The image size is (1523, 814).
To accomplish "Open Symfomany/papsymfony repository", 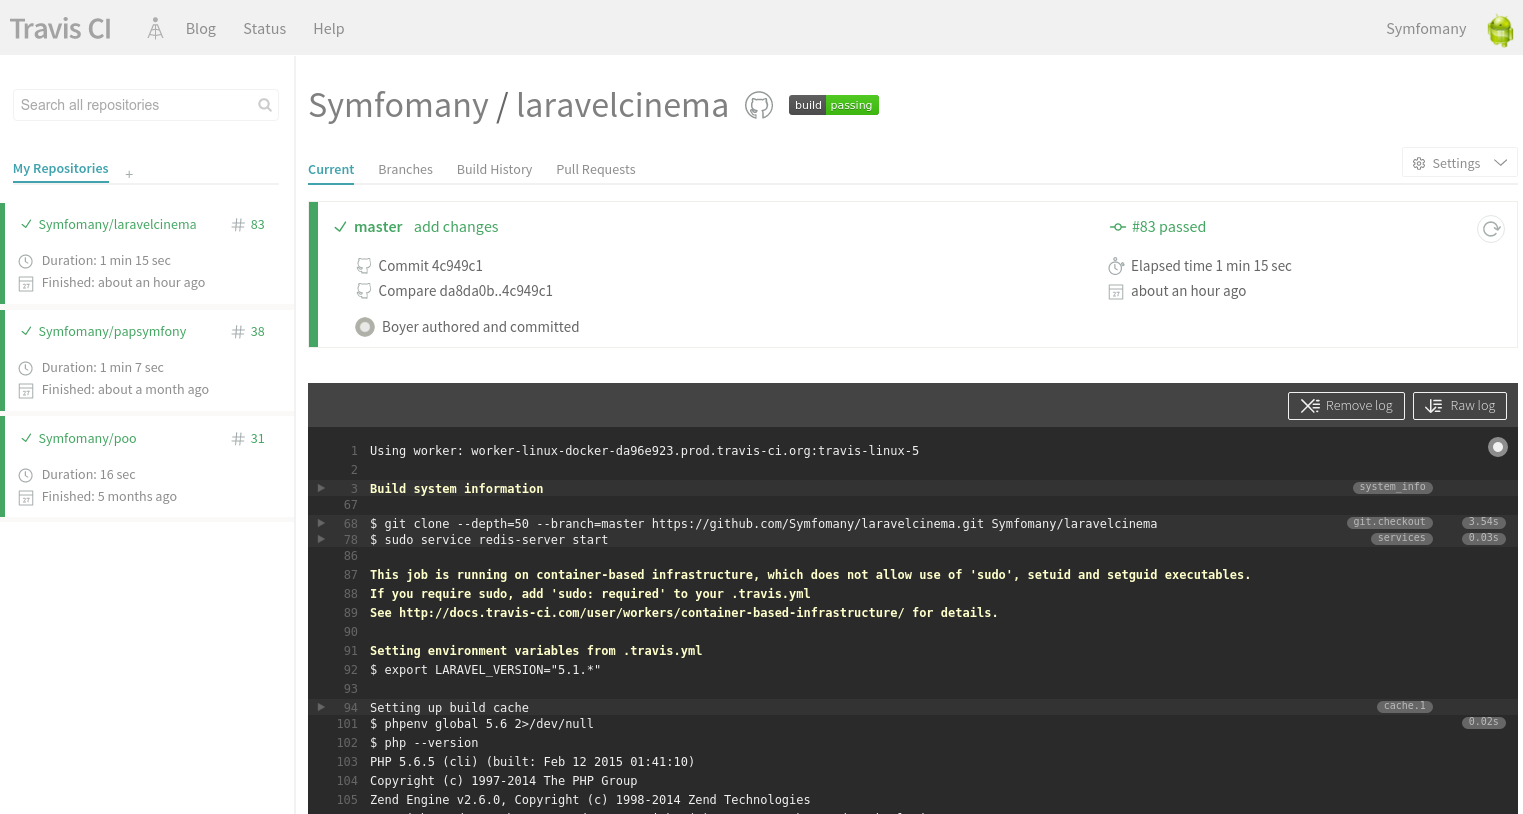I will (112, 332).
